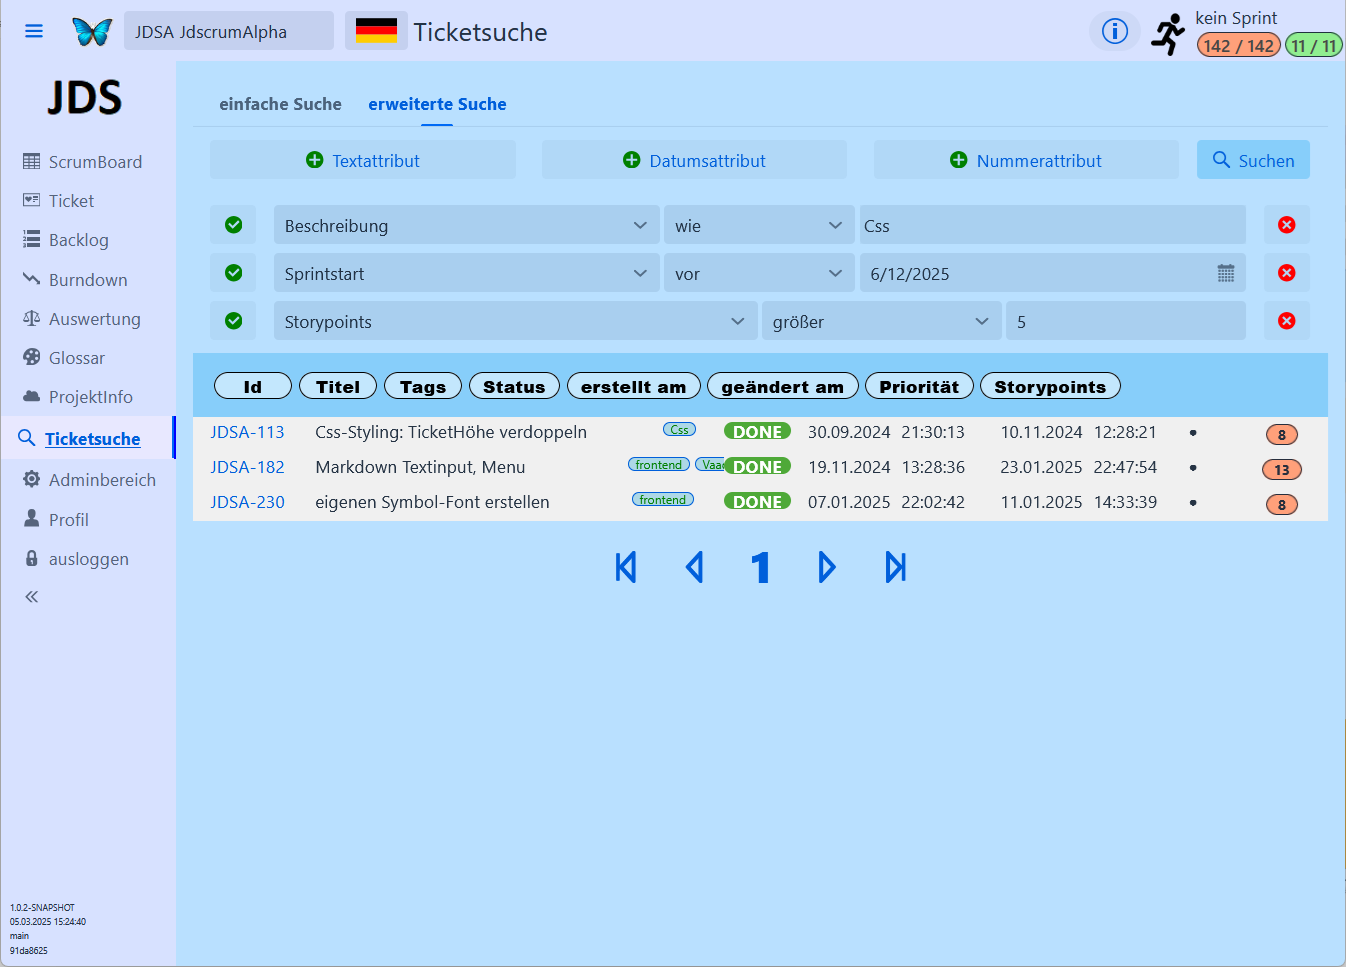Jump to first results page

pos(626,568)
